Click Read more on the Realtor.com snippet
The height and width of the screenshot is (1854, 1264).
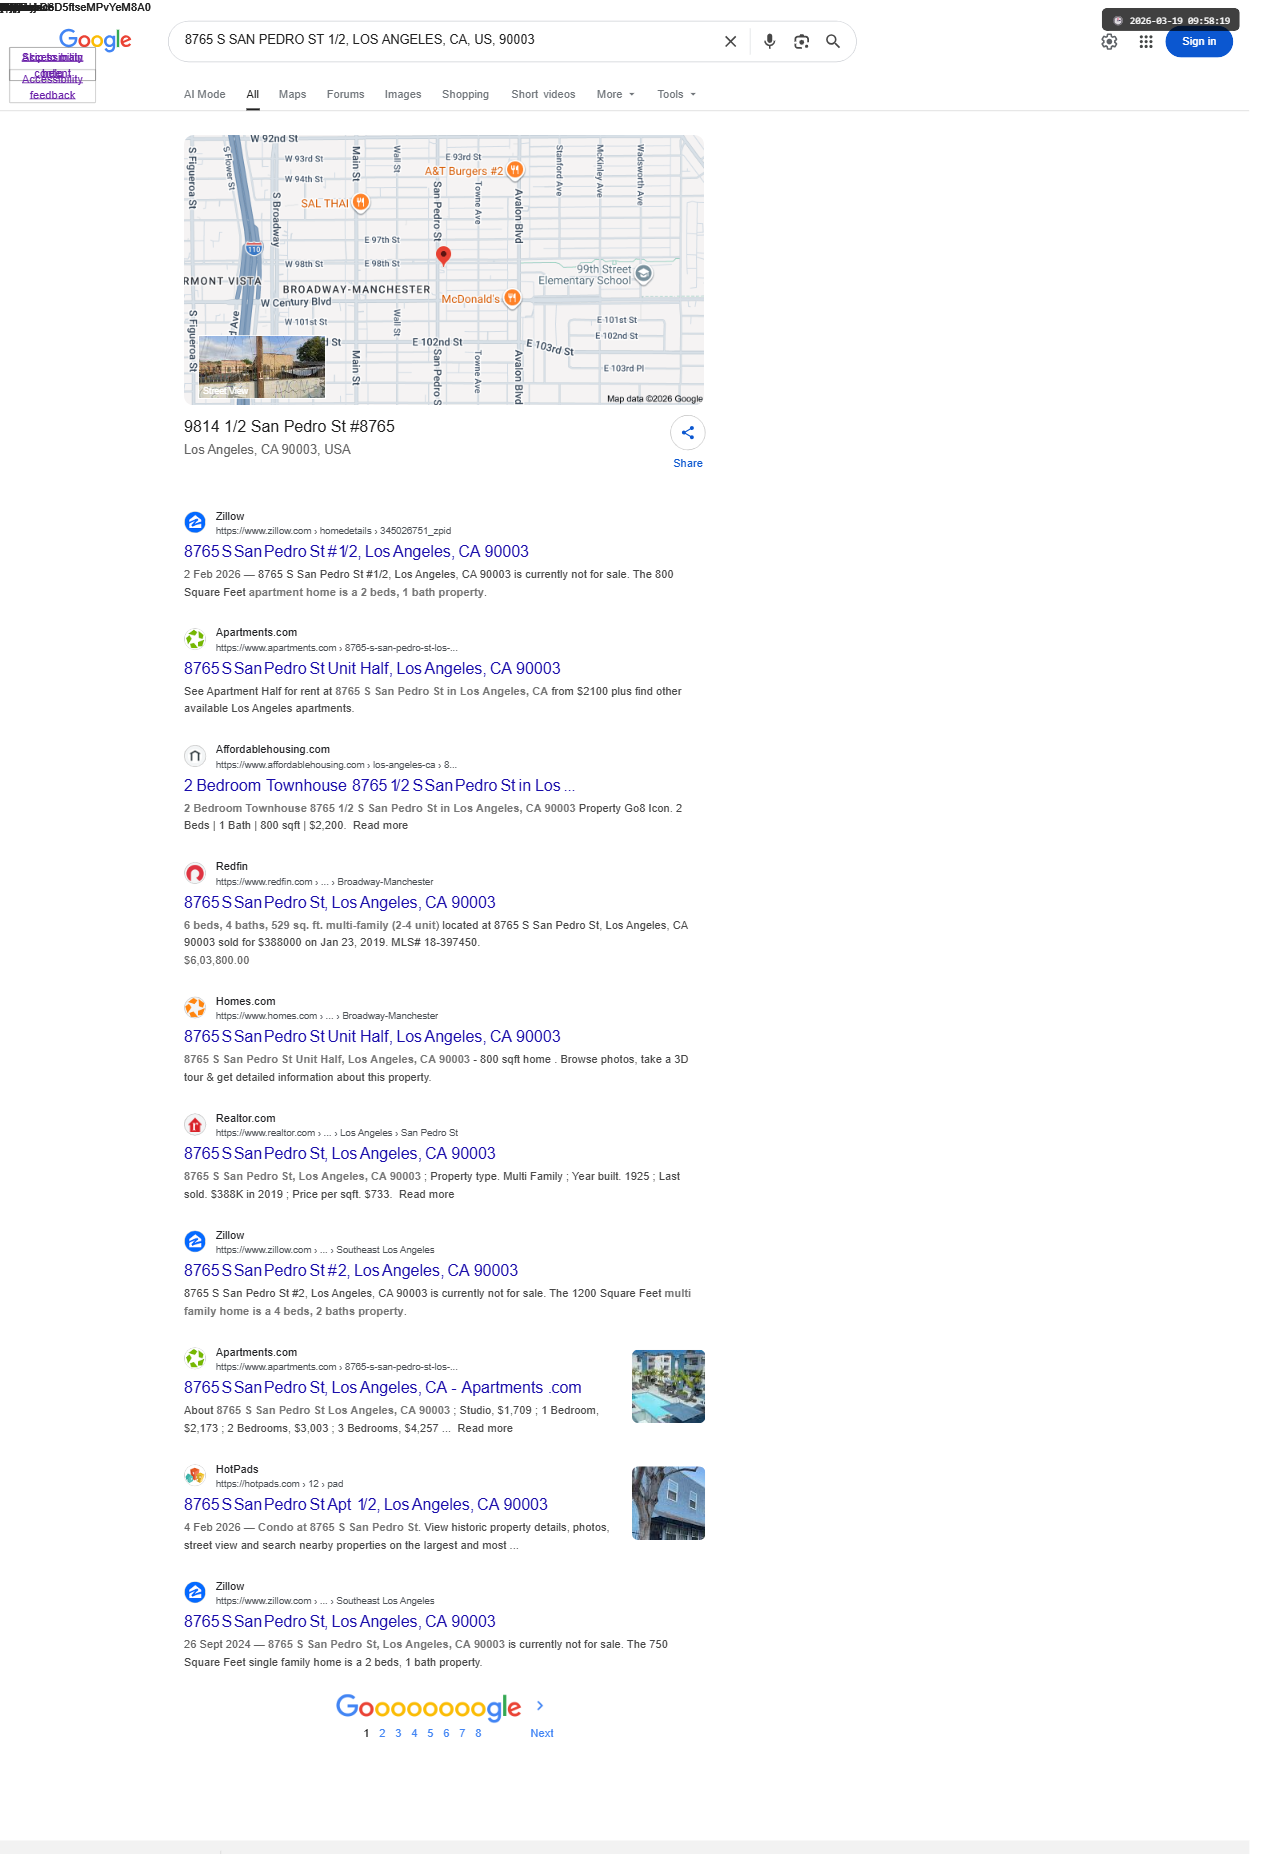(426, 1194)
